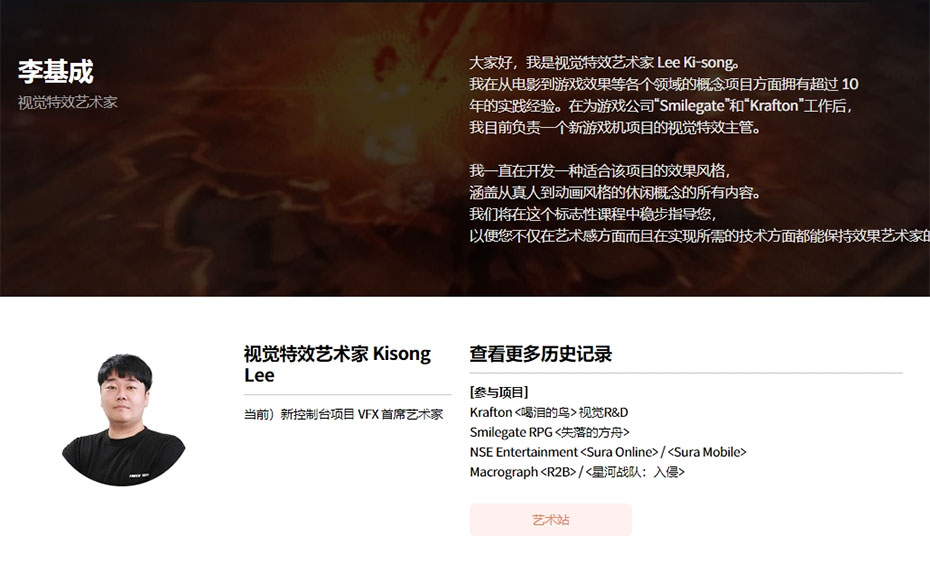Select the Krafton 视觉R&D project entry
The image size is (930, 568).
point(549,413)
